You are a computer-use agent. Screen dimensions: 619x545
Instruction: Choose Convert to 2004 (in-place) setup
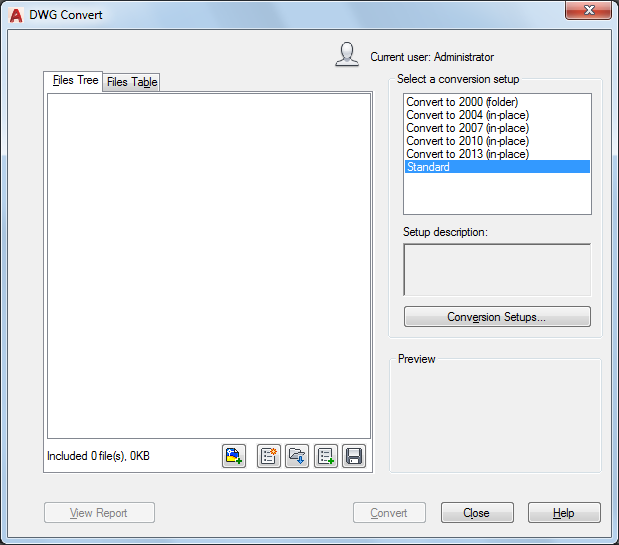(467, 115)
